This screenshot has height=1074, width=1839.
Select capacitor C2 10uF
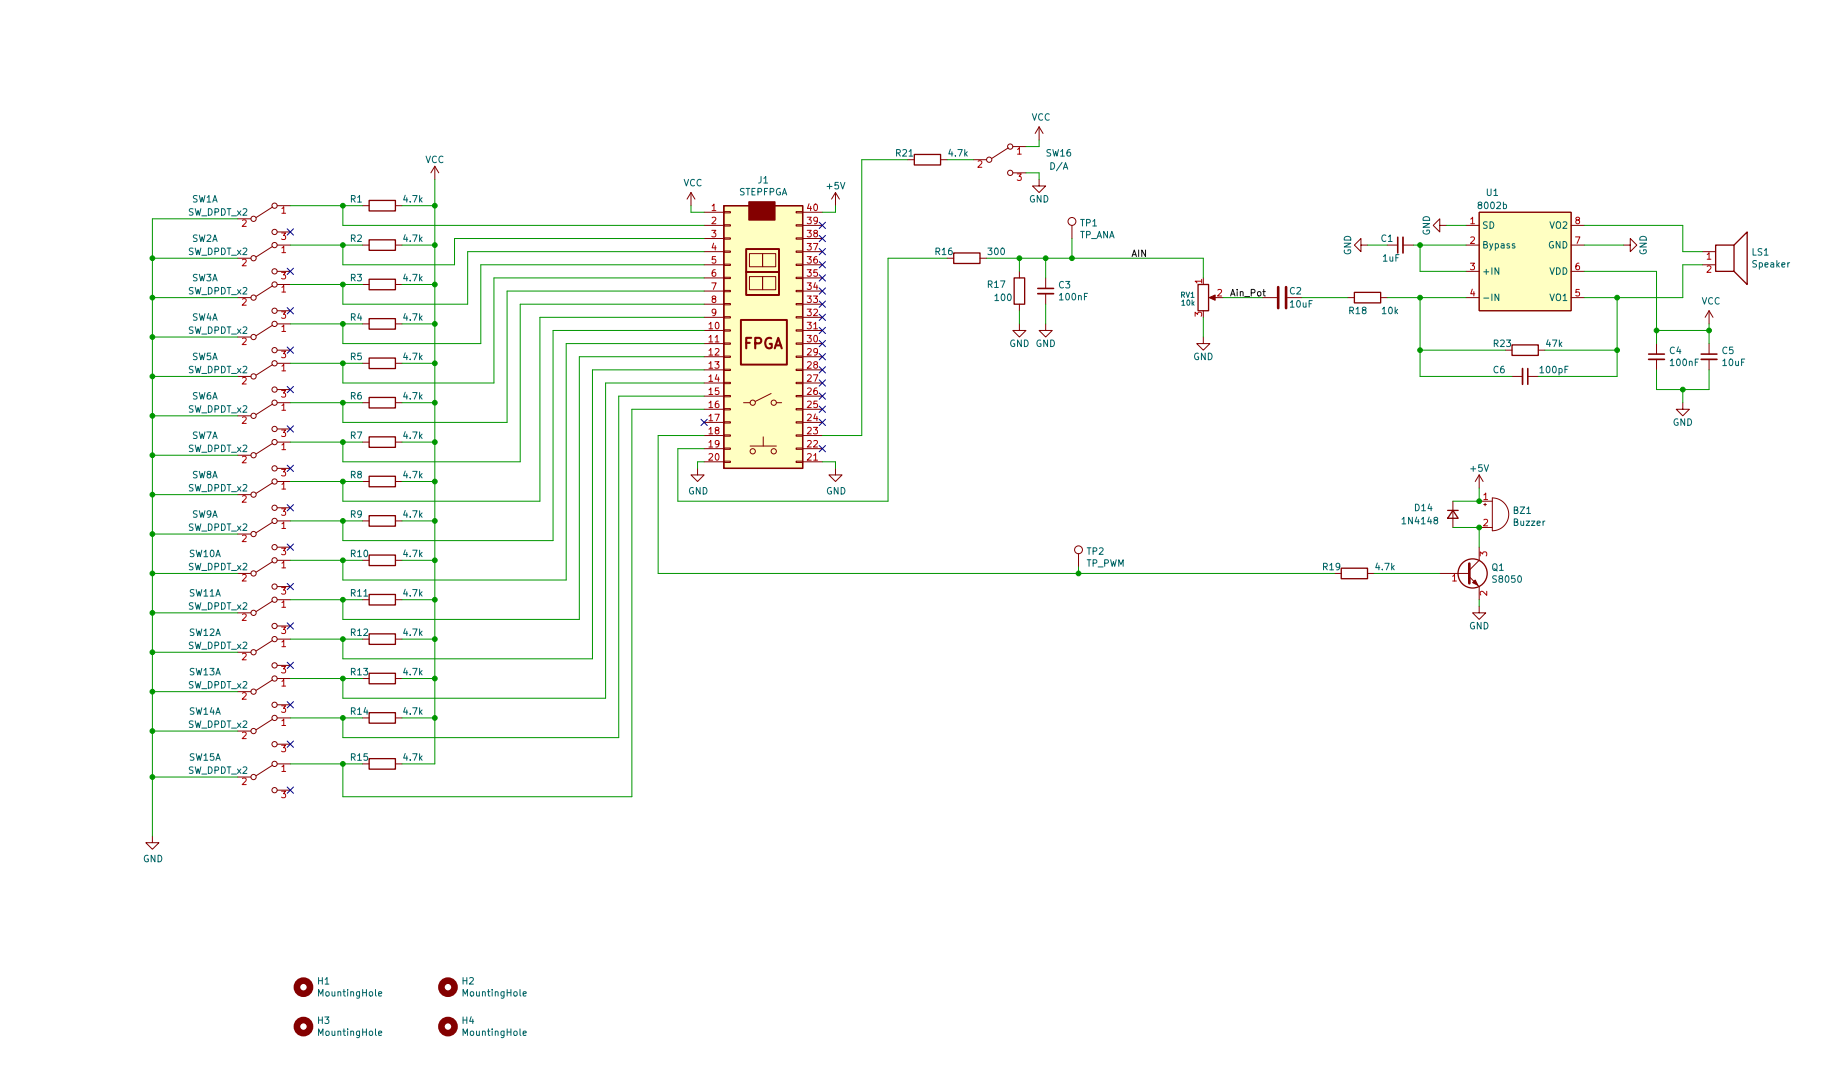[x=1282, y=297]
